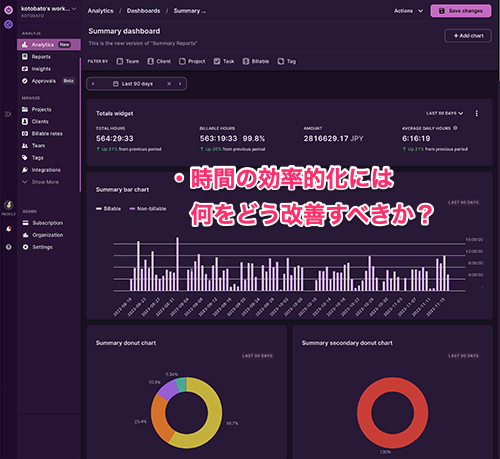Click the Integrations plug icon
The height and width of the screenshot is (459, 500).
[x=25, y=170]
